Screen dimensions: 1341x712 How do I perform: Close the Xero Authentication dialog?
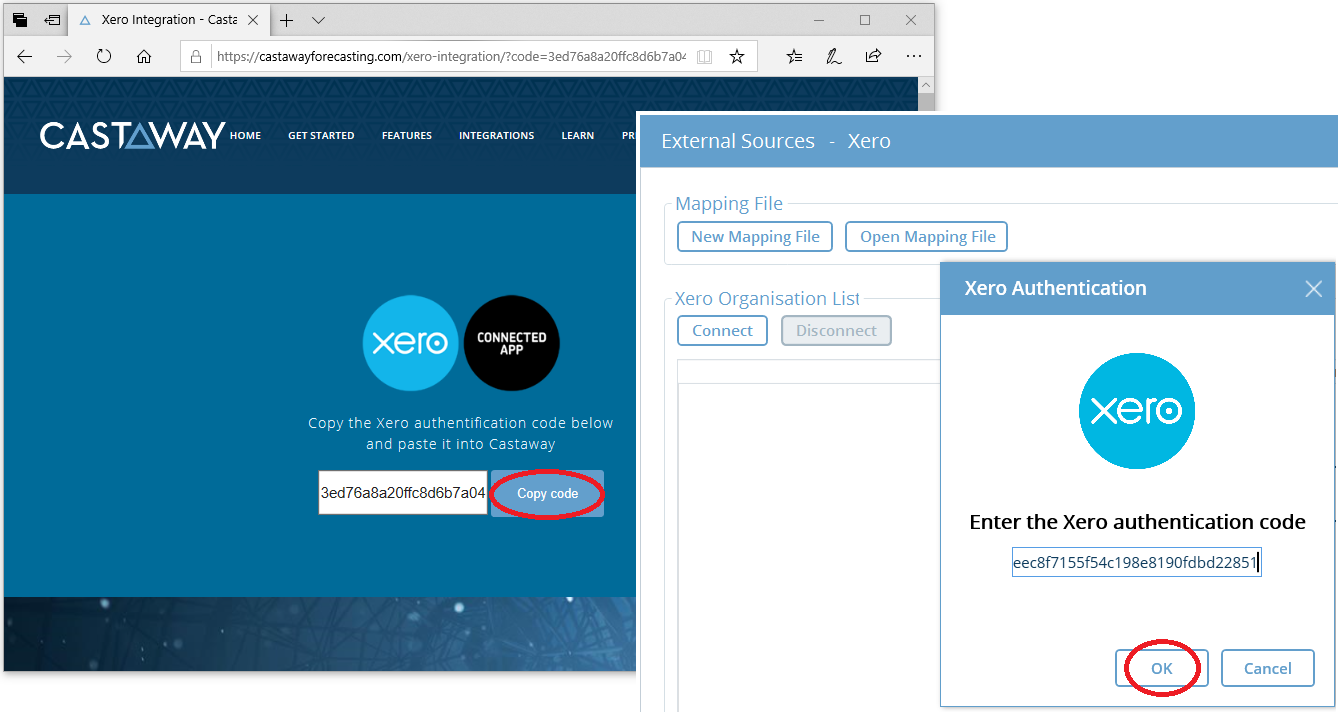[x=1313, y=288]
